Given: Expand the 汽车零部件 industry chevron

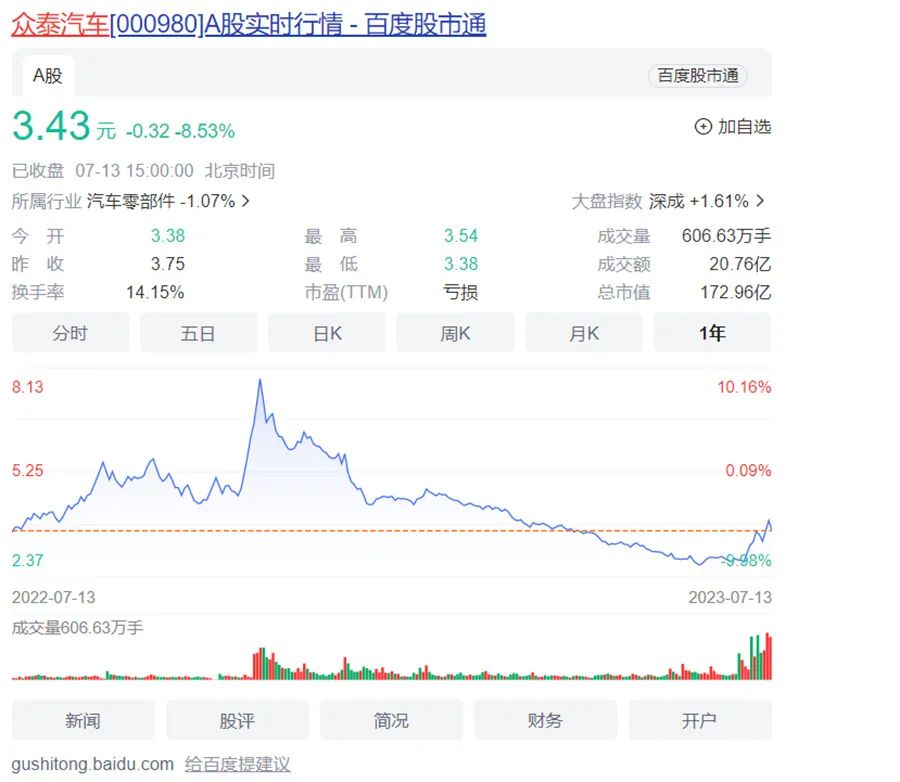Looking at the screenshot, I should [246, 201].
